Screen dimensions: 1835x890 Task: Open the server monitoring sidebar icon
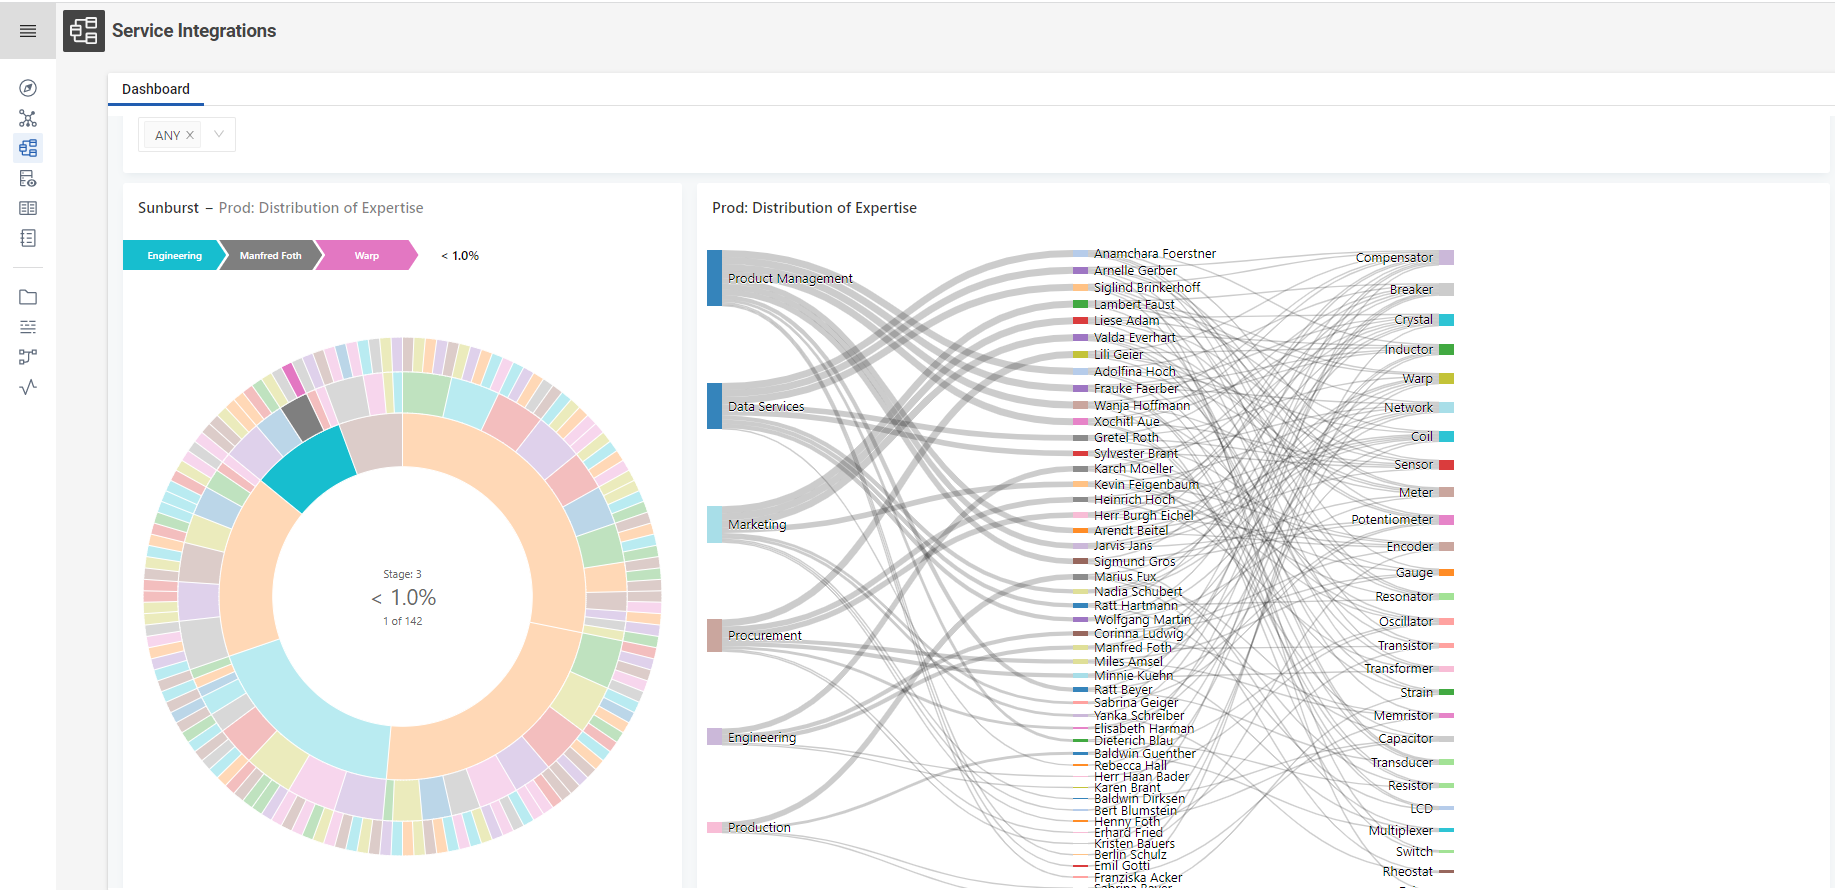pos(28,178)
